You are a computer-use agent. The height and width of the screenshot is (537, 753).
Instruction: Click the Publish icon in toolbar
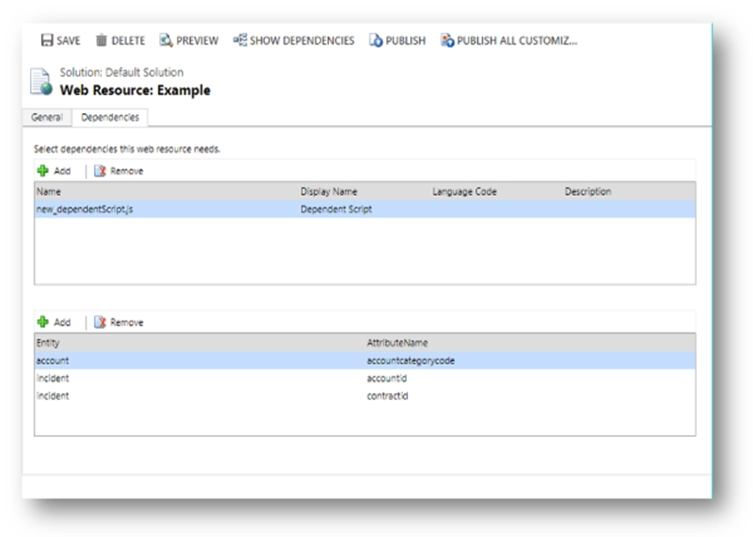click(x=376, y=41)
